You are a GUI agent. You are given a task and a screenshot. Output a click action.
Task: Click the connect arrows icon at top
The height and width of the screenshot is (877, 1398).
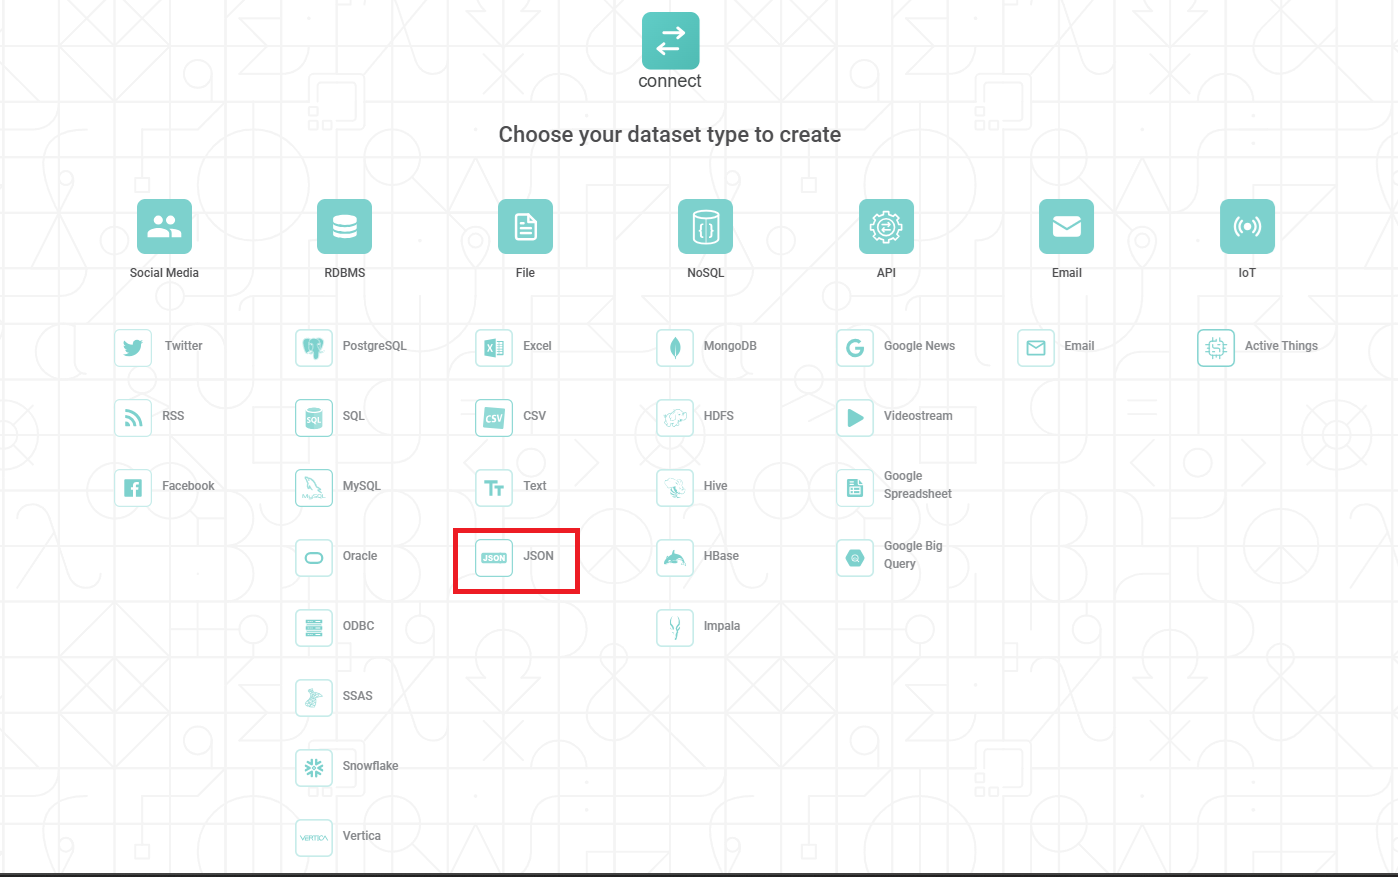pos(670,41)
